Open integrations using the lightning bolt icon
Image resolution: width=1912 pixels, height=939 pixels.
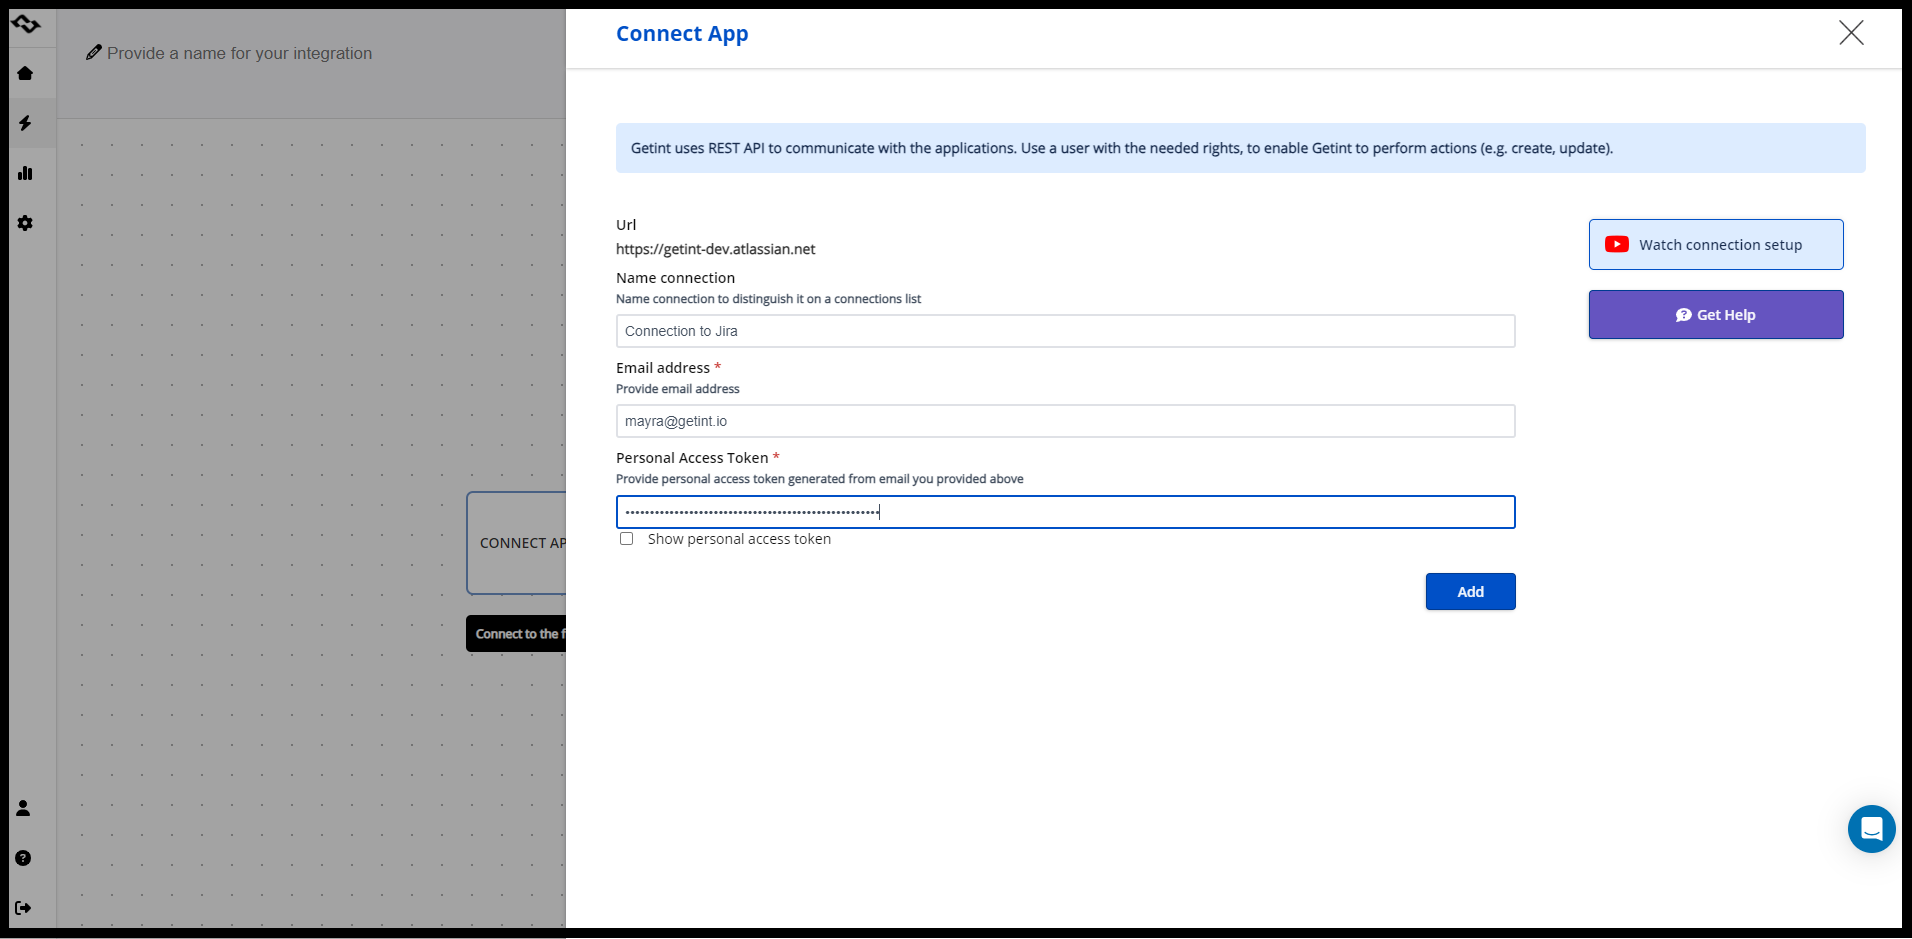point(25,123)
